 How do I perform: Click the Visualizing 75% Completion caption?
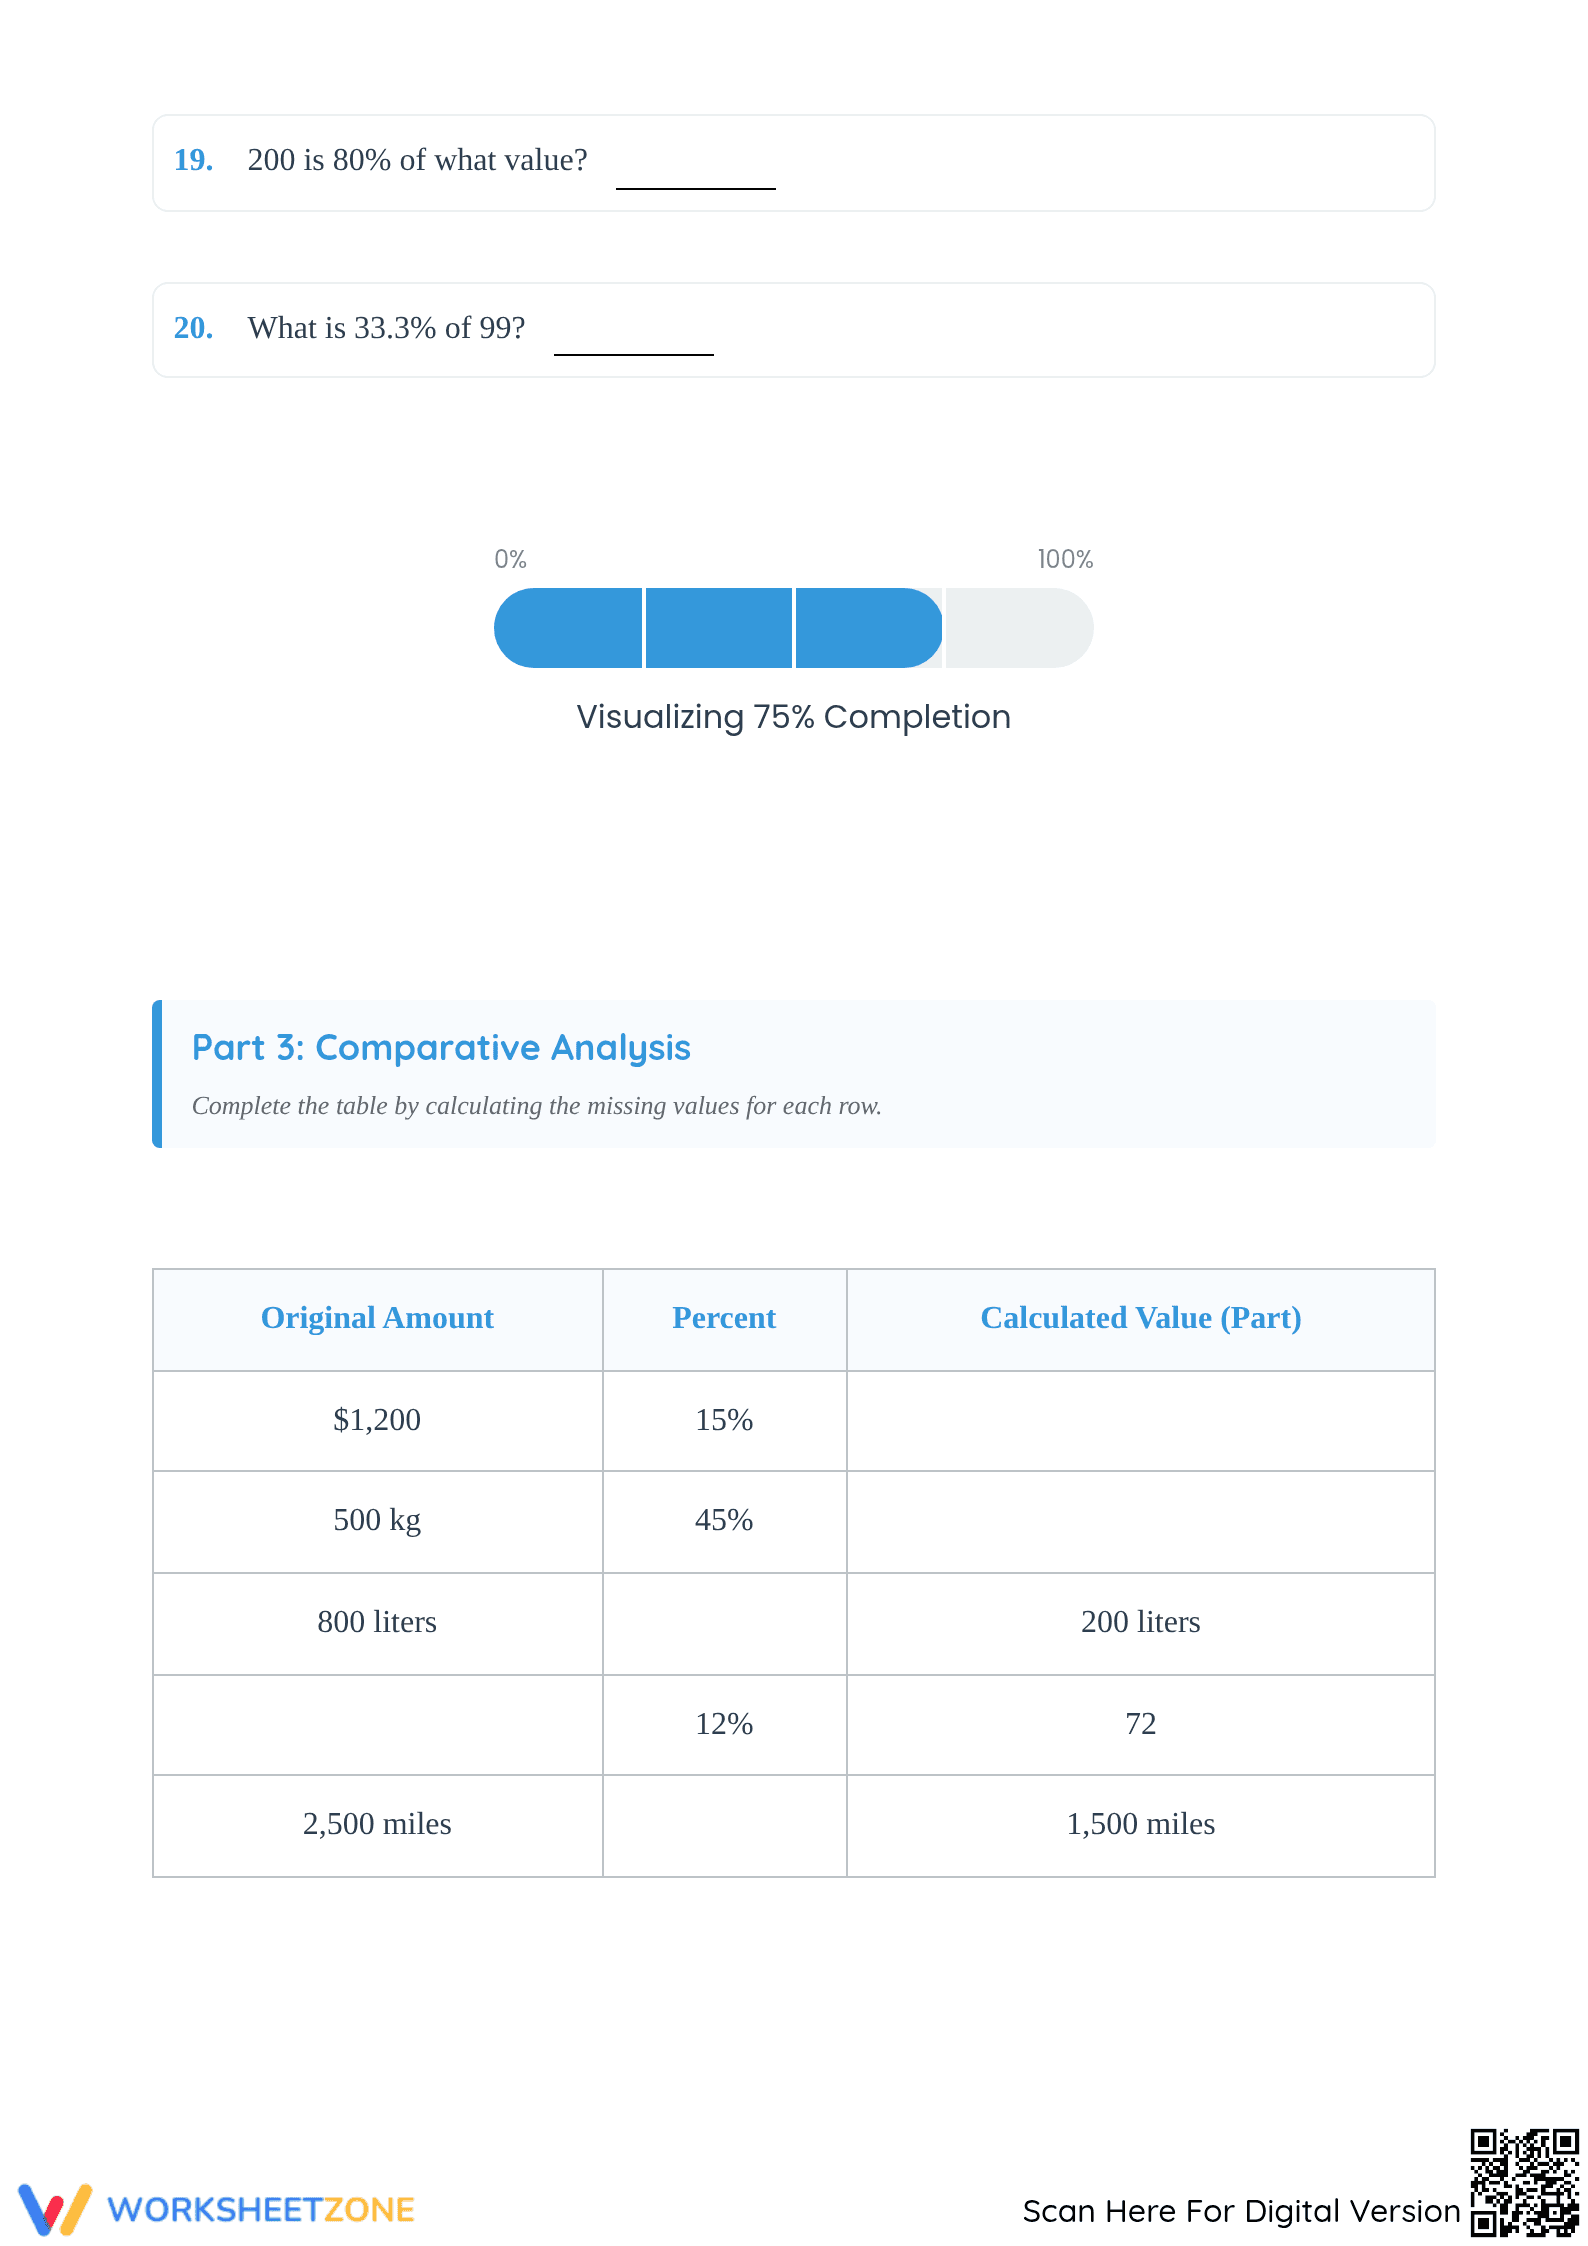point(794,717)
